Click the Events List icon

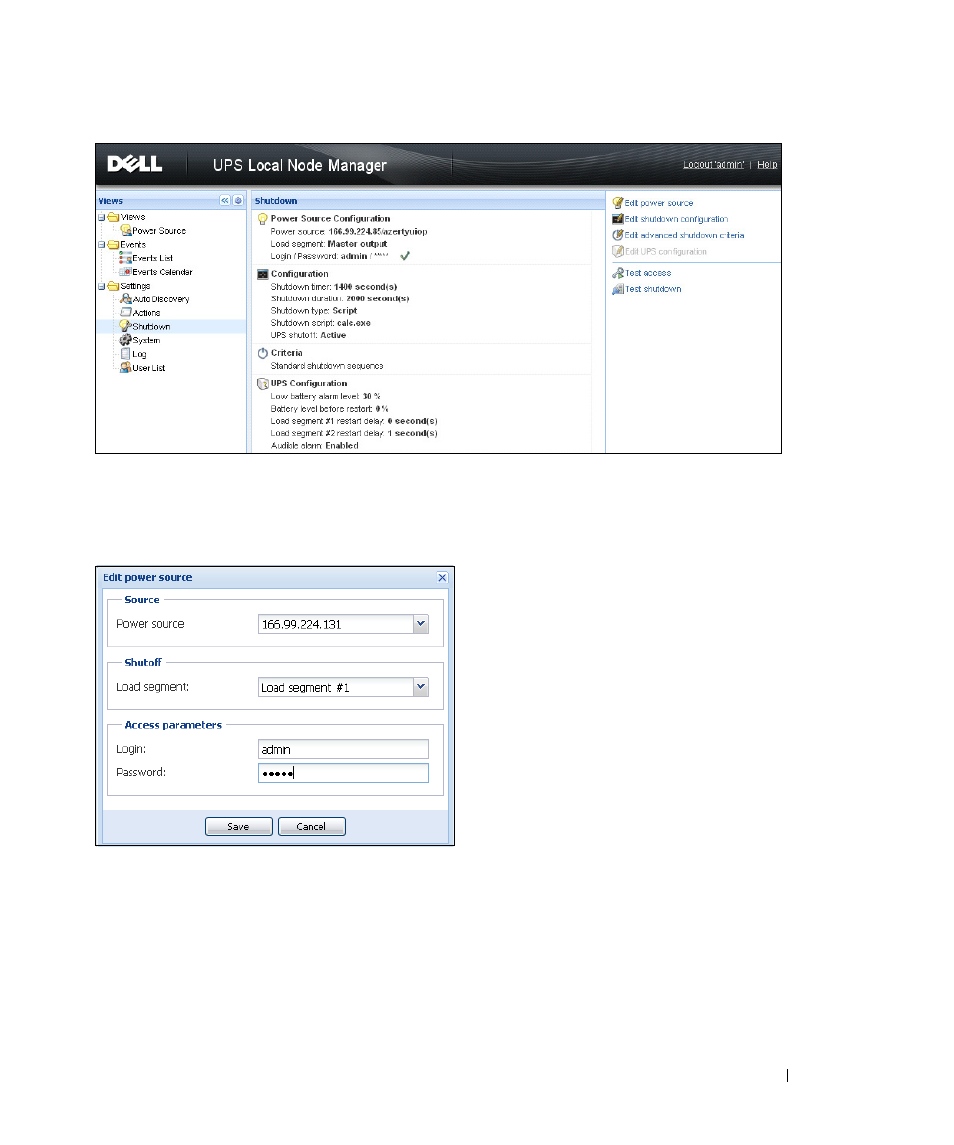tap(126, 259)
